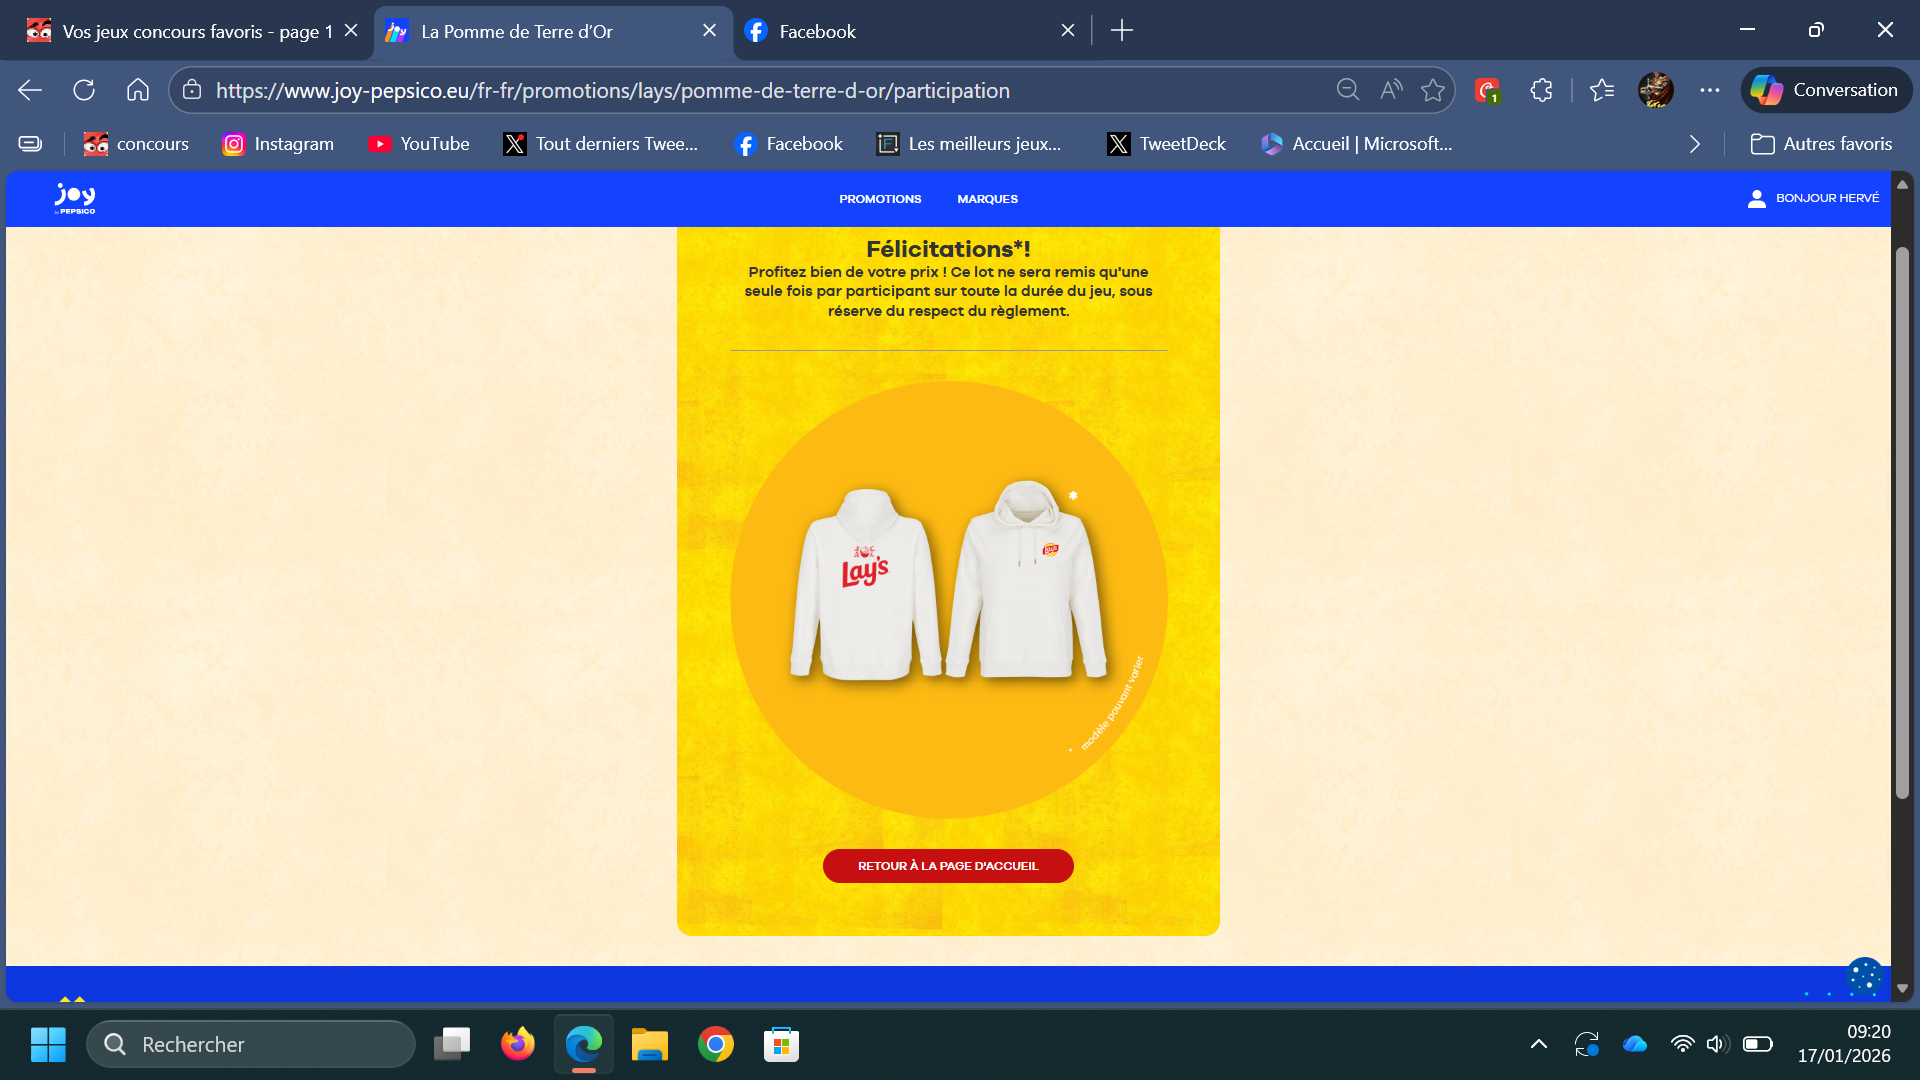Go to browser home page
Viewport: 1920px width, 1080px height.
tap(138, 90)
